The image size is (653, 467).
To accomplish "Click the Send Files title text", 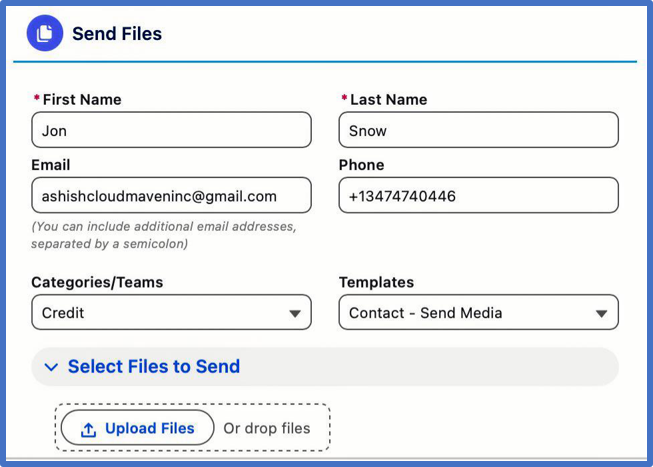I will click(117, 34).
